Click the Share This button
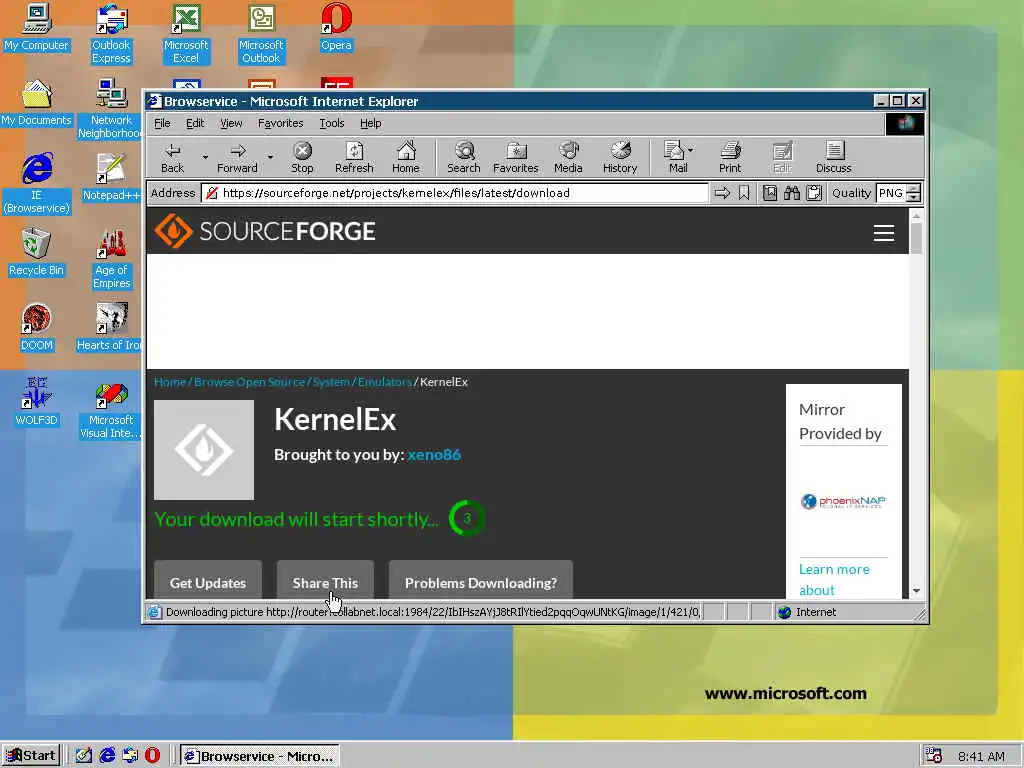 coord(325,580)
